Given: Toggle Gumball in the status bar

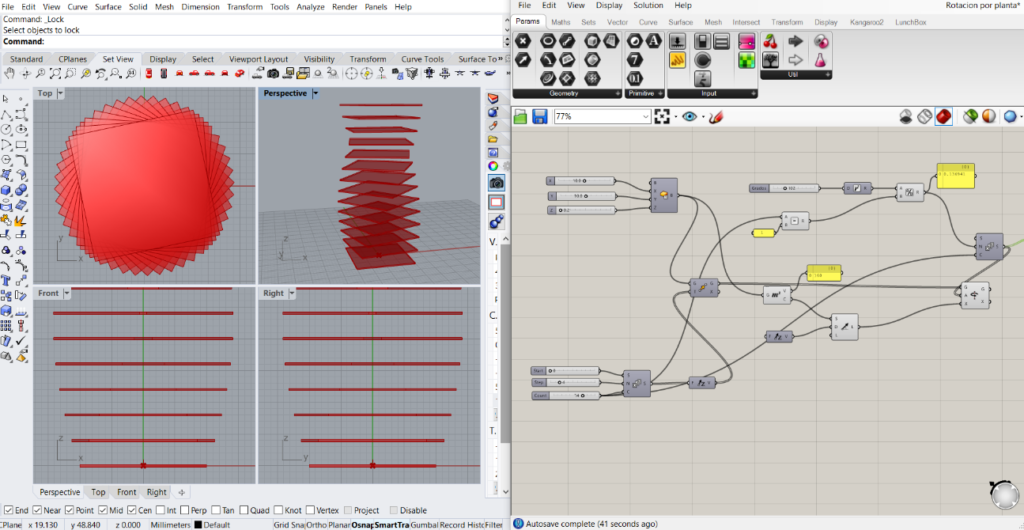Looking at the screenshot, I should point(424,525).
